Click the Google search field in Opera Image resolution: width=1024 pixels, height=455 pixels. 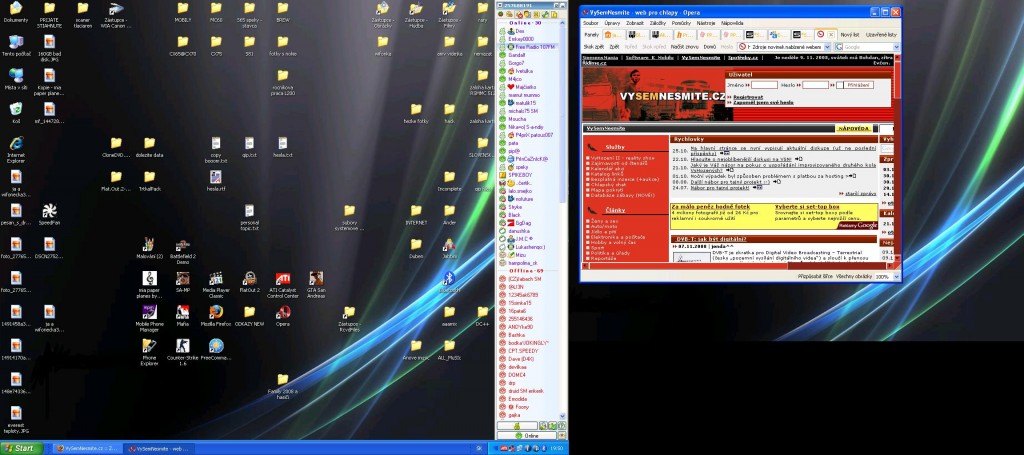[867, 47]
